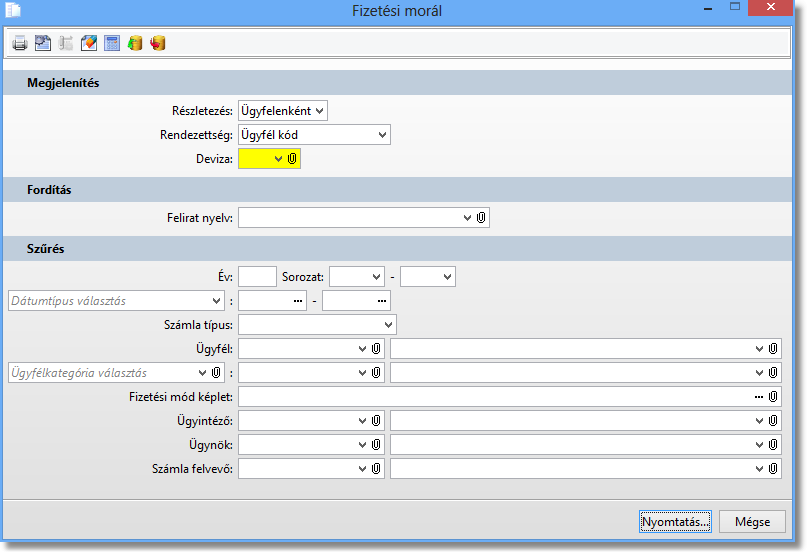Click the paperclip in the narrow Ügyintéző field
This screenshot has height=554, width=807.
(376, 421)
